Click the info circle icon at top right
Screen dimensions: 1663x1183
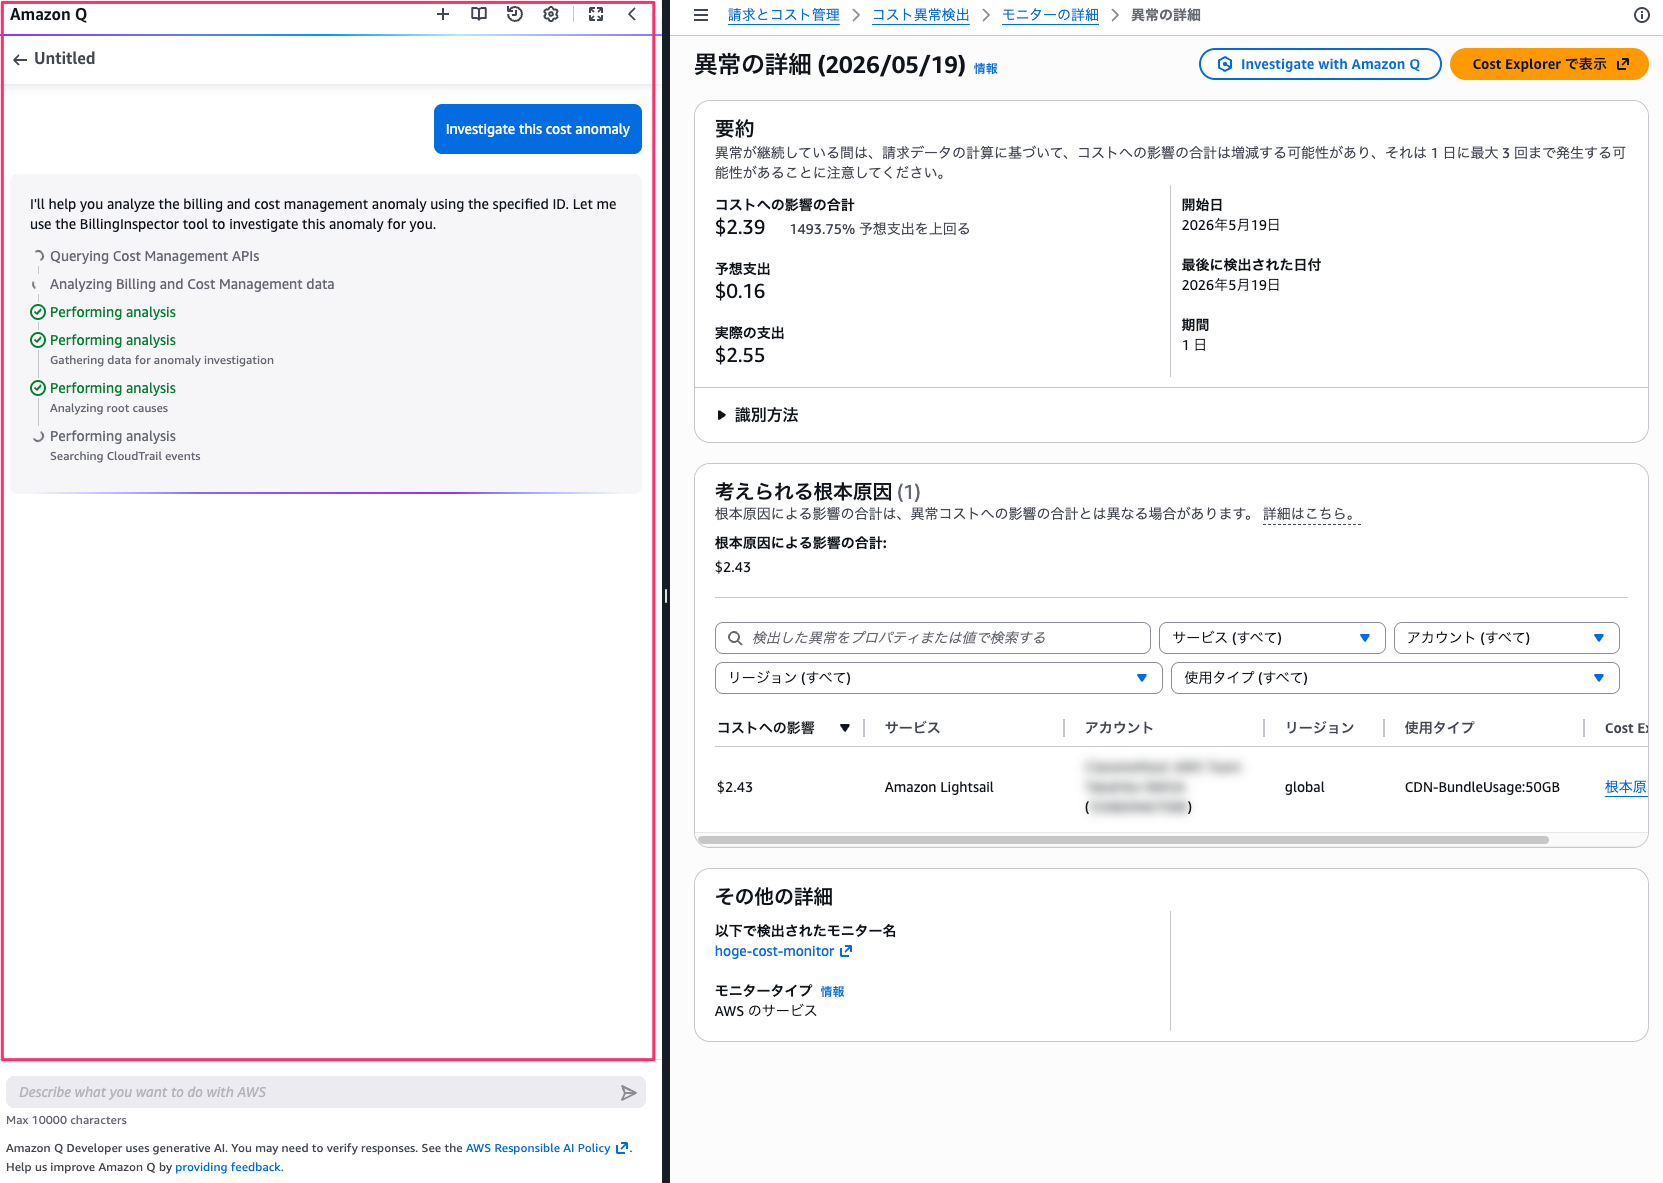(1641, 15)
